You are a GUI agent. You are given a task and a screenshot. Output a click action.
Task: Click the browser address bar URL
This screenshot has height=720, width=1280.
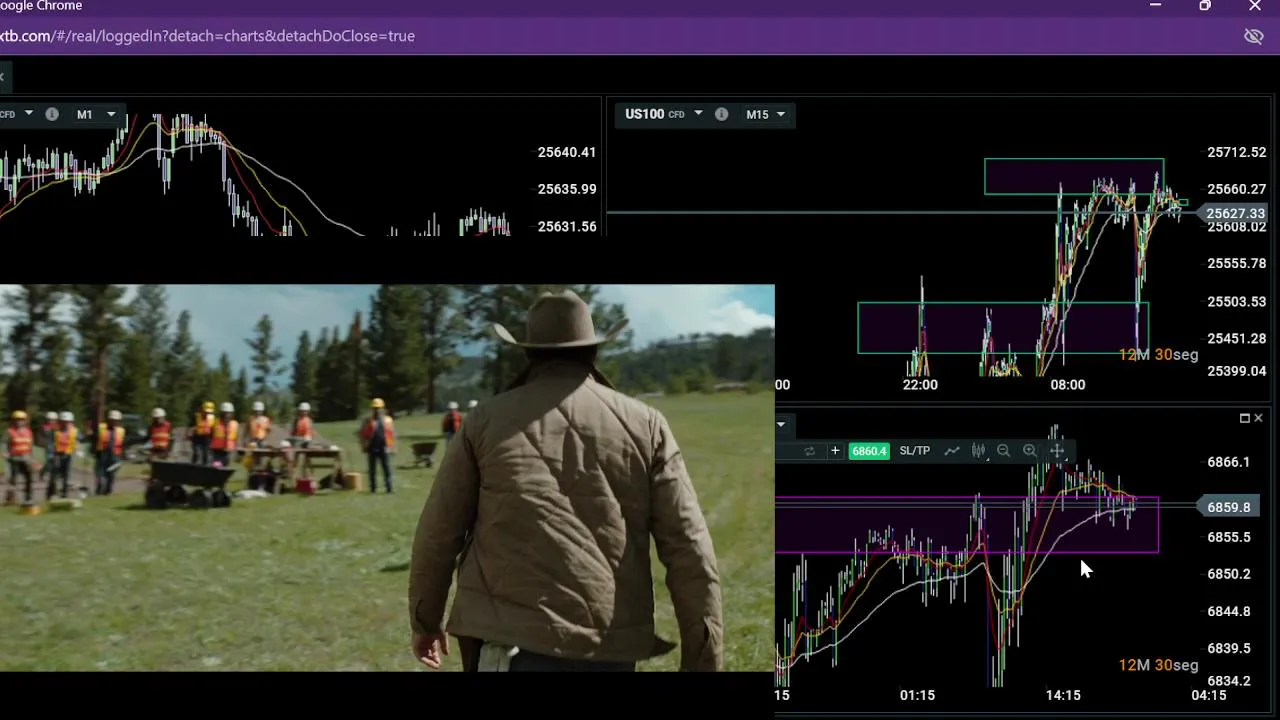click(x=207, y=36)
